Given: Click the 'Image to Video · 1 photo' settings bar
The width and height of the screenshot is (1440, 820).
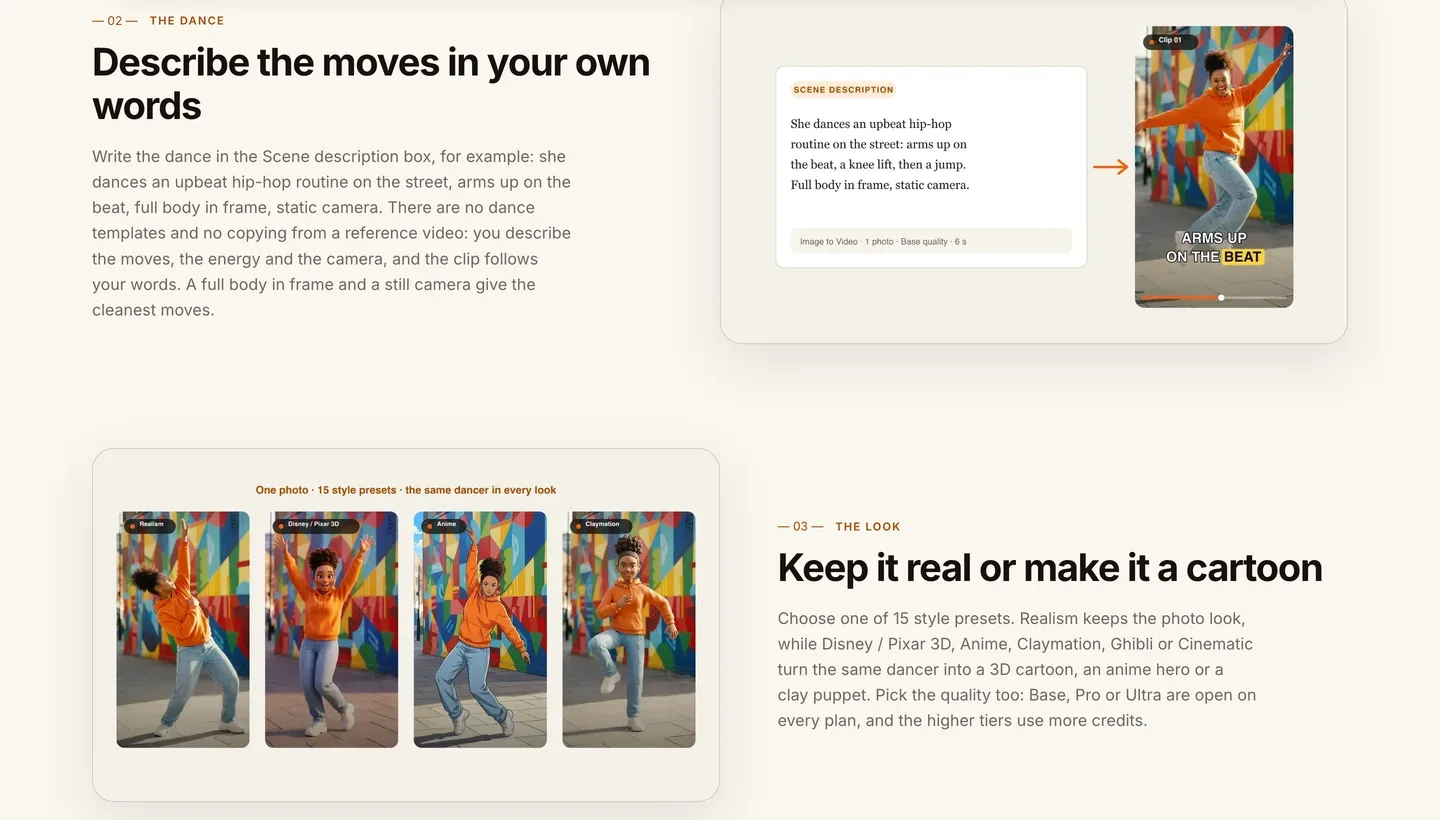Looking at the screenshot, I should click(x=930, y=241).
